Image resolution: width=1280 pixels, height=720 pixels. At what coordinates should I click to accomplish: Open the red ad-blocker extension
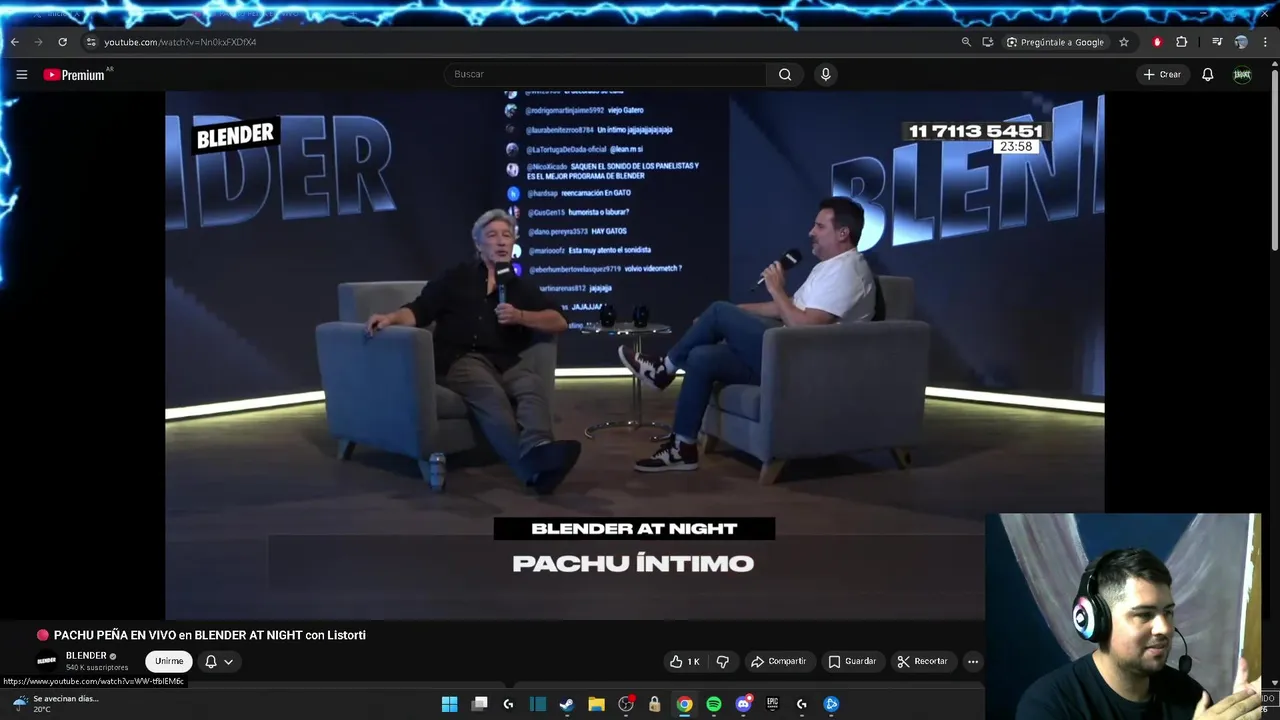tap(1157, 42)
